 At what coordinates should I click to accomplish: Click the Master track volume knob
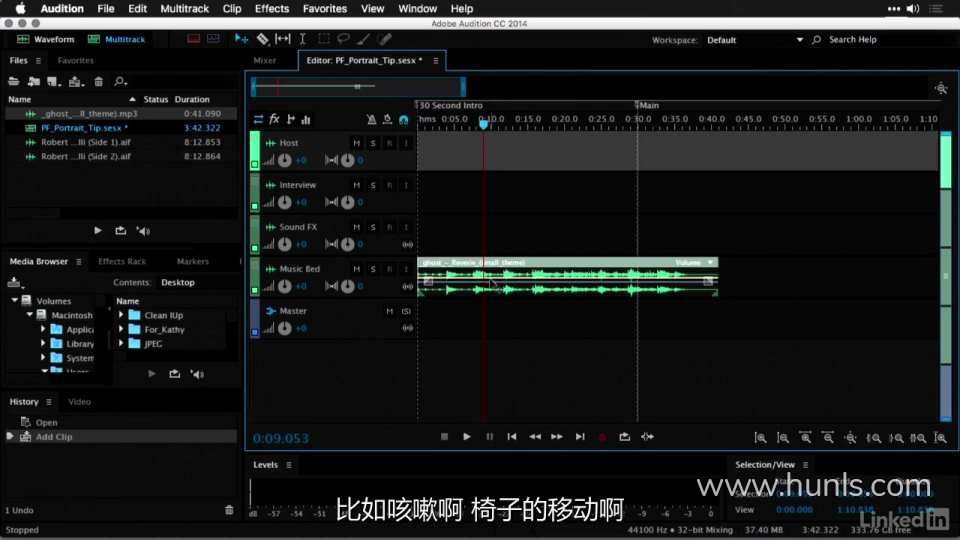point(285,328)
